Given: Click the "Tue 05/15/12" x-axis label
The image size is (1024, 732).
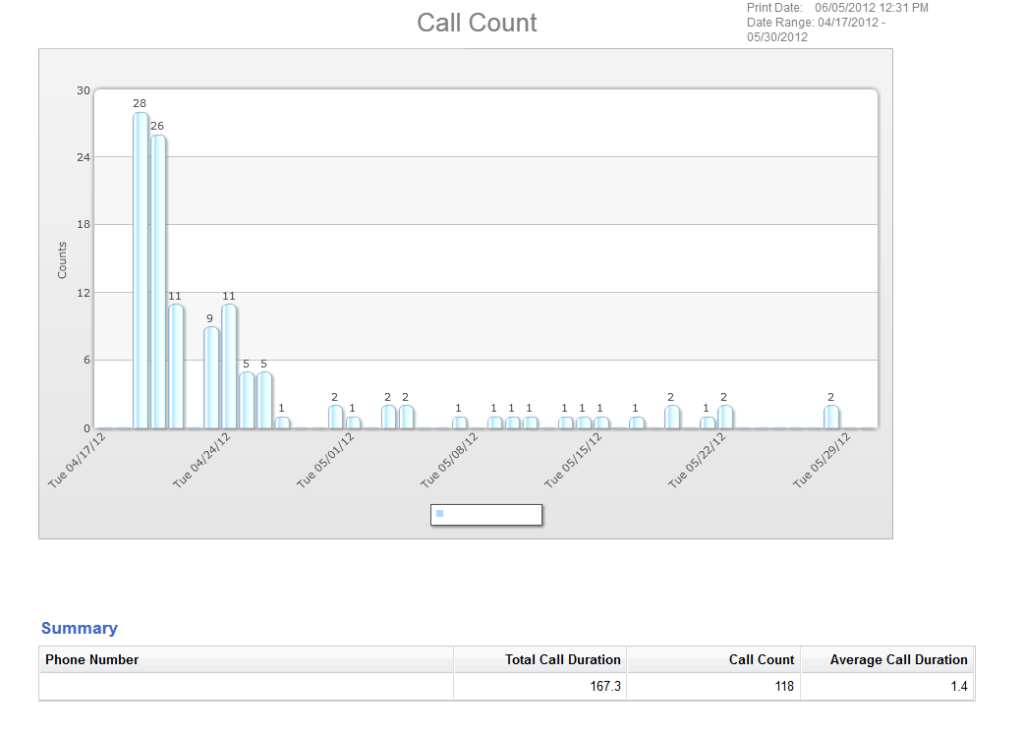Looking at the screenshot, I should 573,460.
